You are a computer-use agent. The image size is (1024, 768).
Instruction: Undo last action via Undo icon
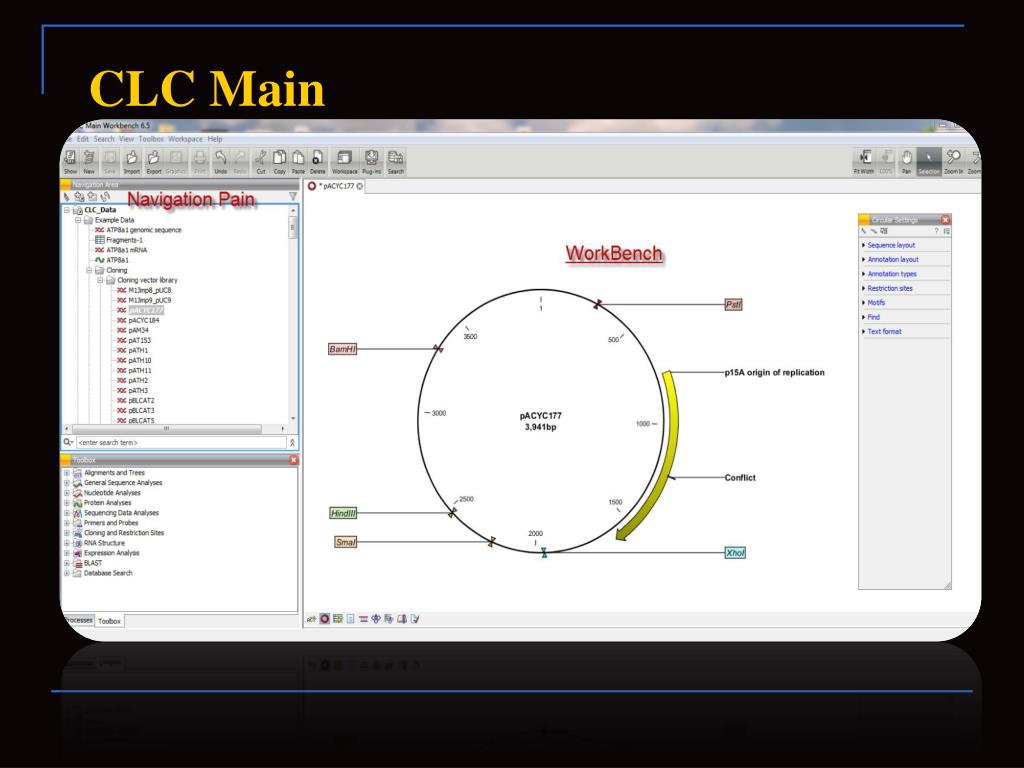[x=221, y=161]
